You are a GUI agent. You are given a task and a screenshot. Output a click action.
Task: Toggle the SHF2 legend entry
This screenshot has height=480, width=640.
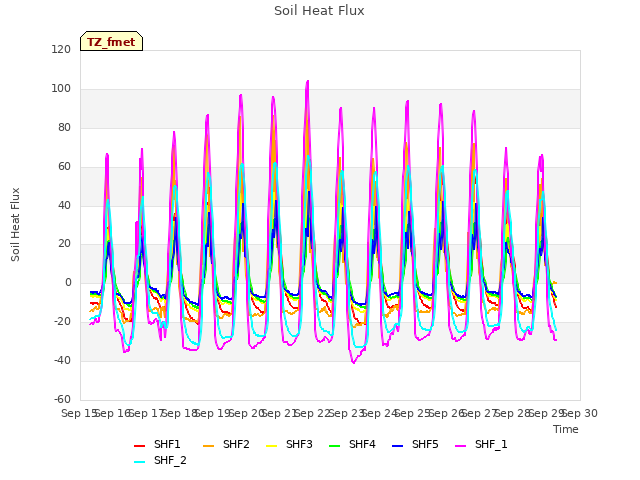pos(226,444)
